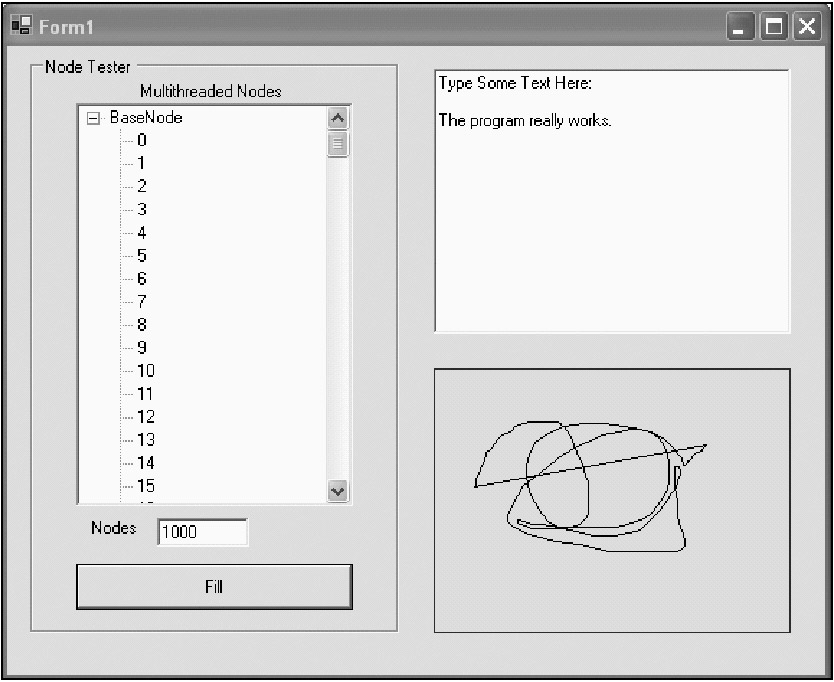Select node 3 in the tree
This screenshot has width=834, height=682.
click(x=142, y=210)
